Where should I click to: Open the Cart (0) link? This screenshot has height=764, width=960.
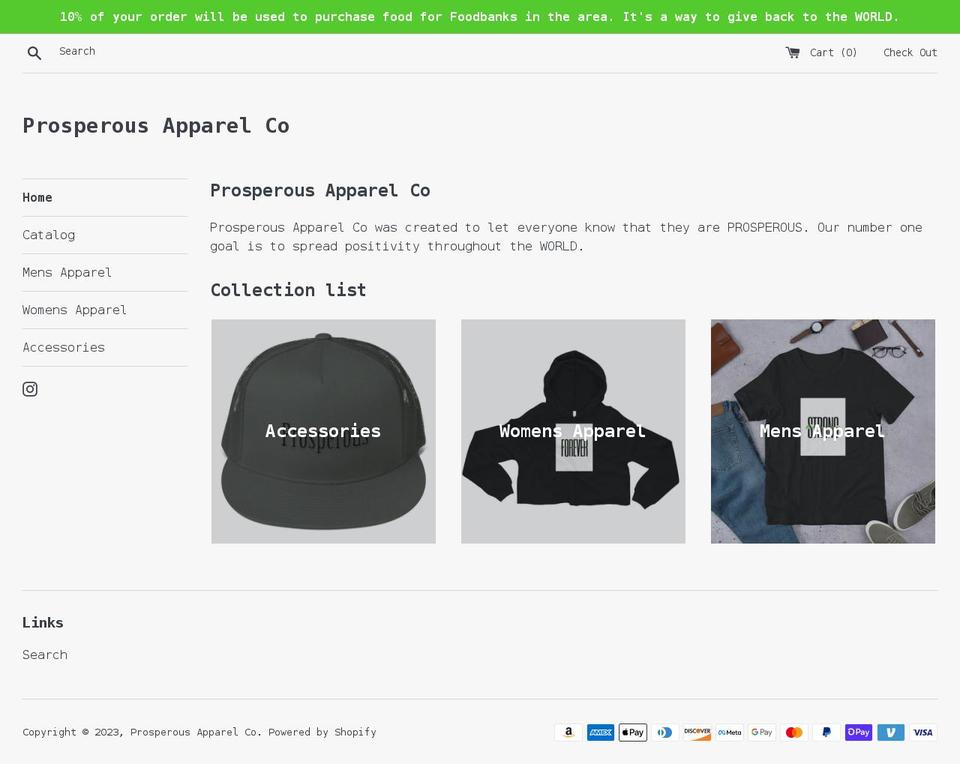coord(821,53)
